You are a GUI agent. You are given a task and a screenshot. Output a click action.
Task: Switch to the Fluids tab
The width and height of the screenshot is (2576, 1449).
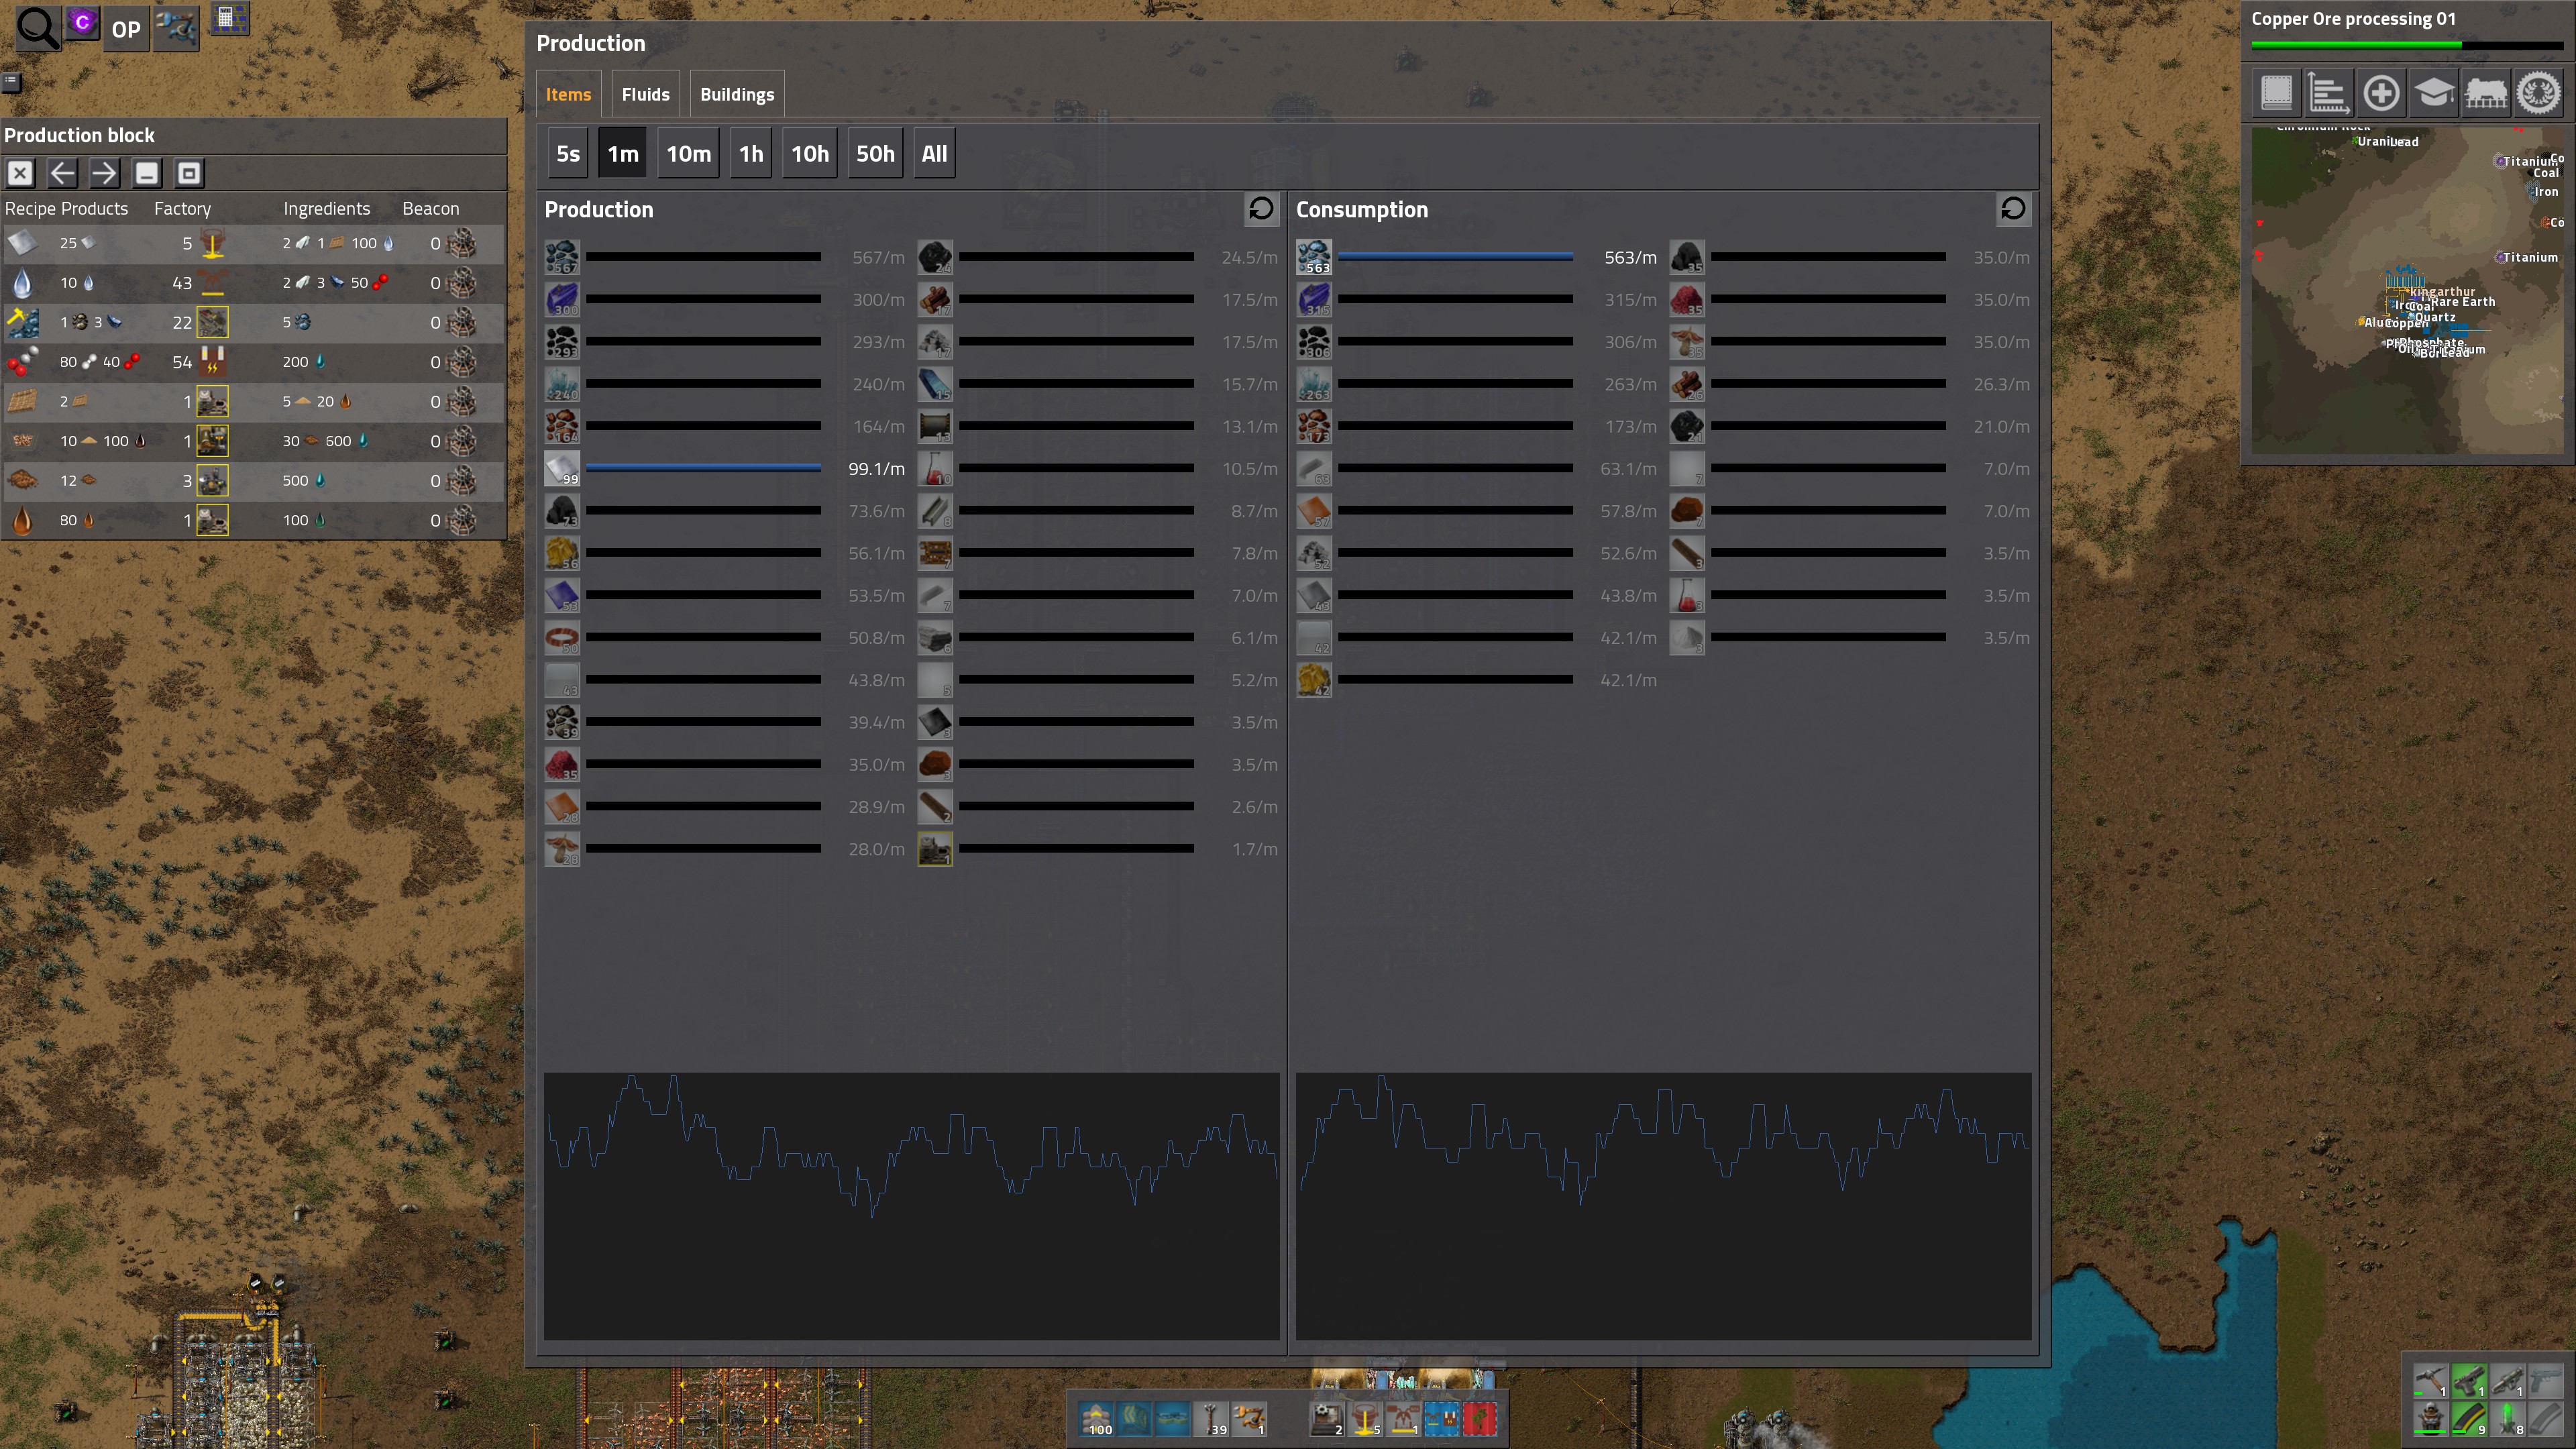pos(645,94)
